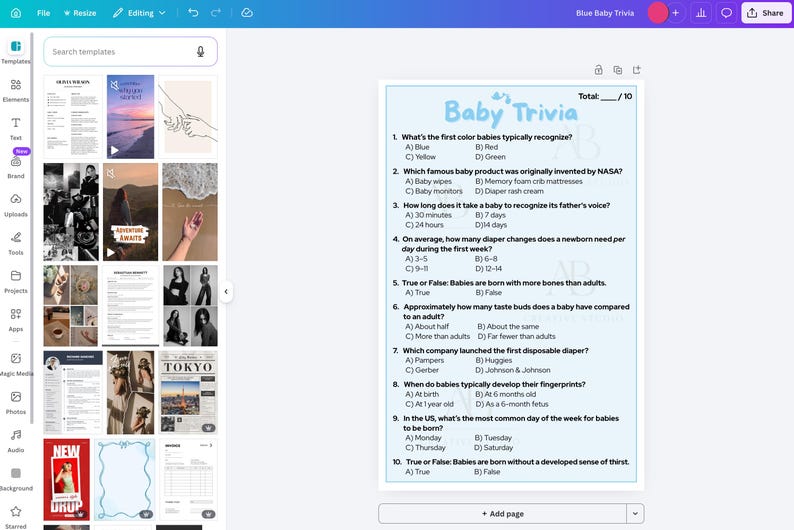Select the Olivia Wilson resume template
Viewport: 794px width, 530px height.
coord(72,117)
